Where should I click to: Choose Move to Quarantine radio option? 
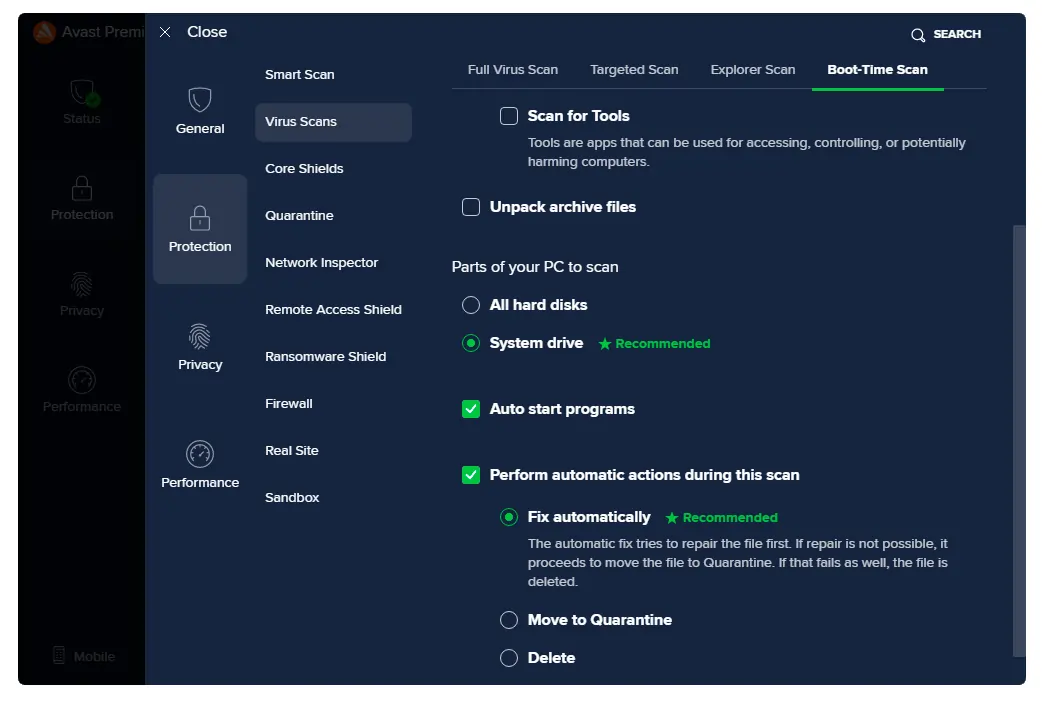[509, 620]
